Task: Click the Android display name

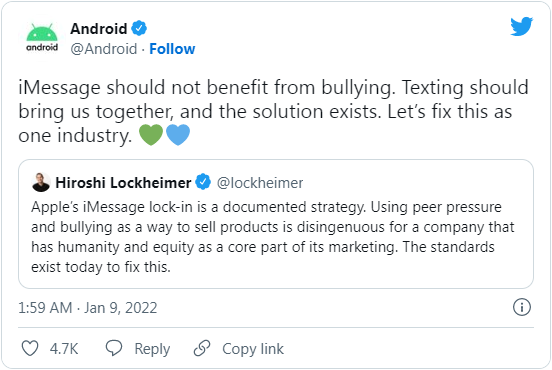Action: 99,29
